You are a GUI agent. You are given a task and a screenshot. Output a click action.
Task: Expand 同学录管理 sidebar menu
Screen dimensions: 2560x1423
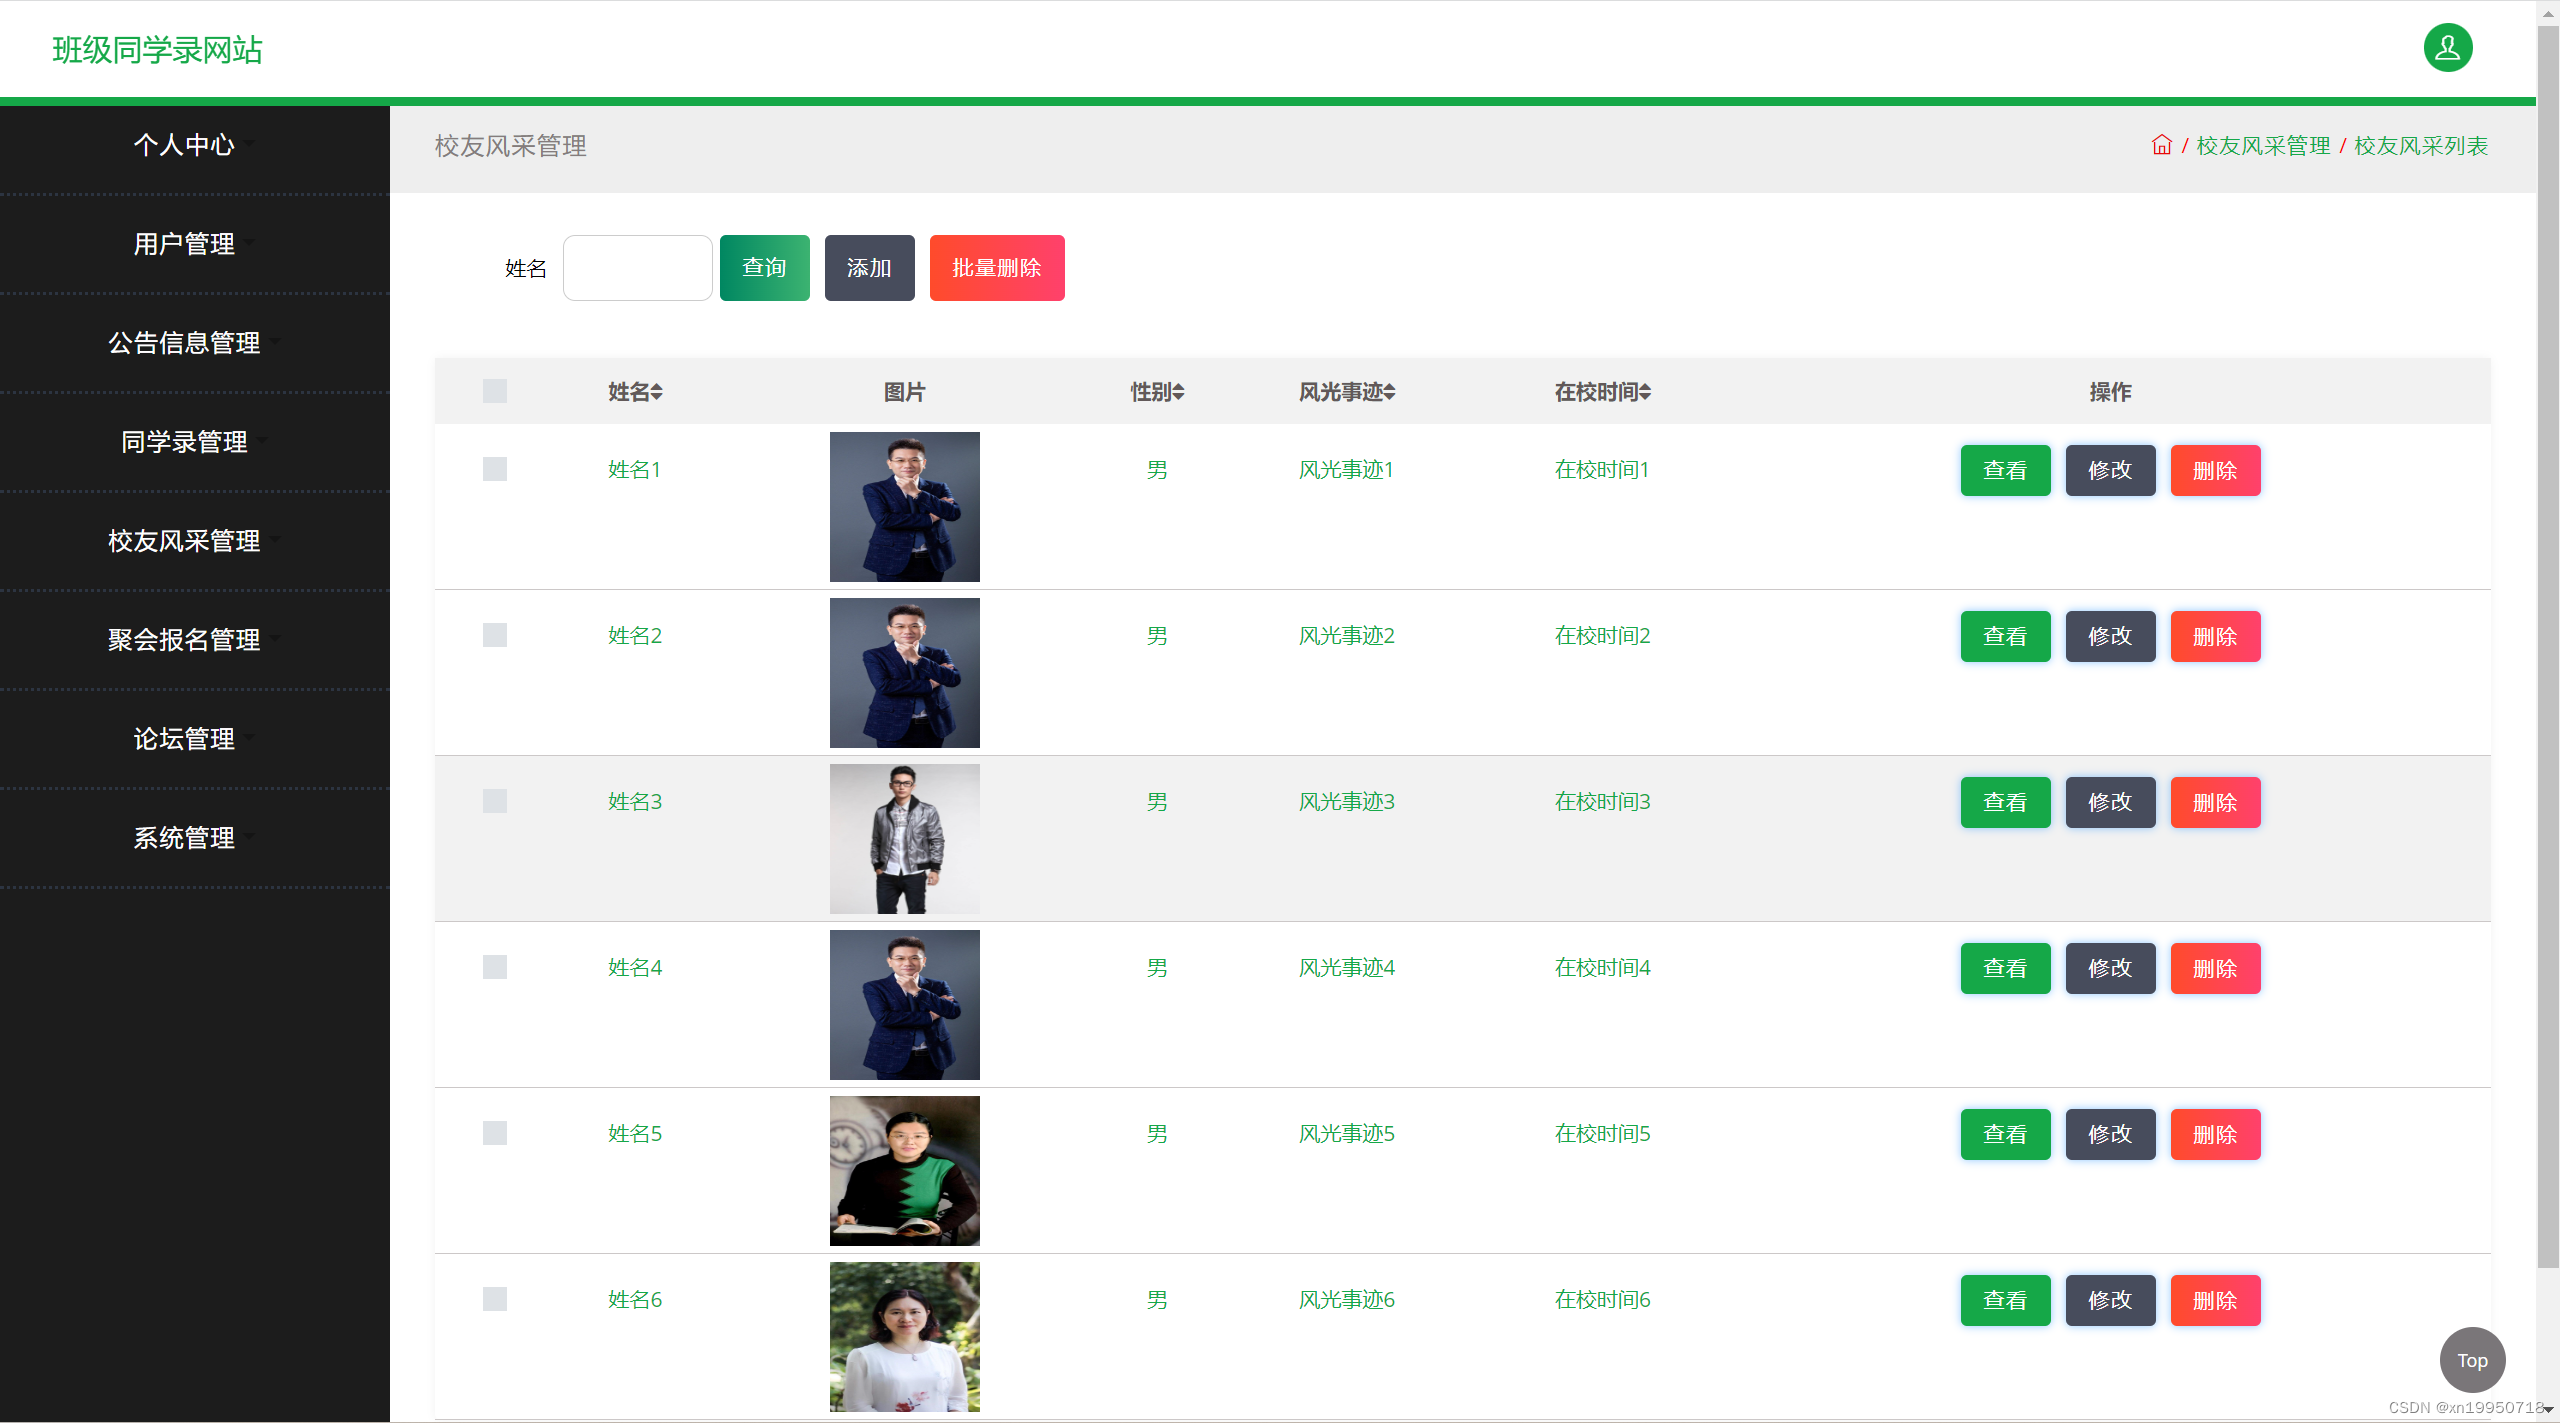(x=194, y=442)
